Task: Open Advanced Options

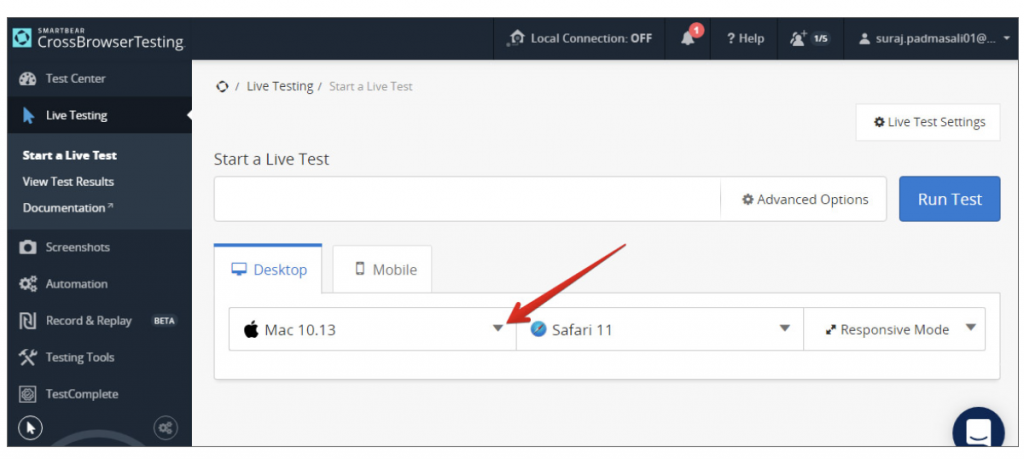Action: (804, 199)
